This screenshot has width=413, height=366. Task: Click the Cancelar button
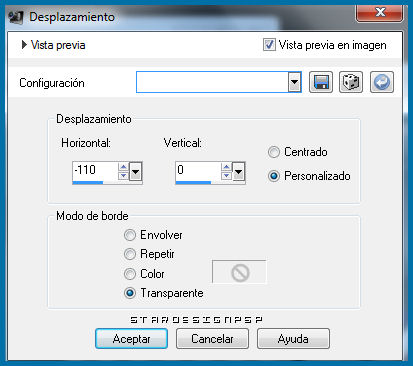click(212, 339)
